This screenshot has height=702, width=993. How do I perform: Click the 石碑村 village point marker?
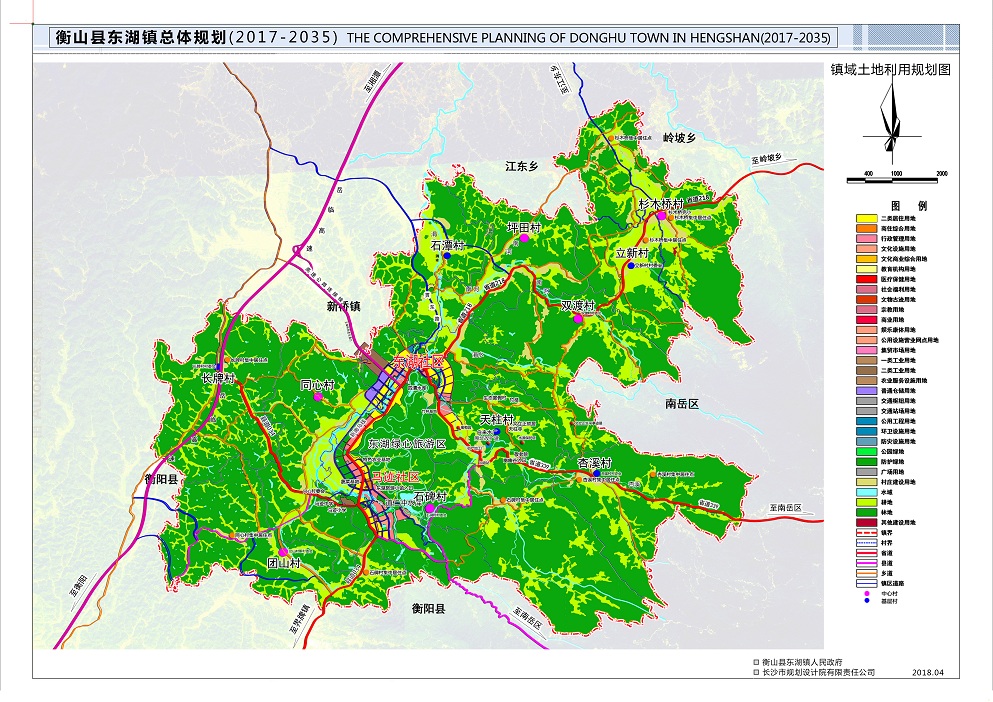[x=430, y=510]
